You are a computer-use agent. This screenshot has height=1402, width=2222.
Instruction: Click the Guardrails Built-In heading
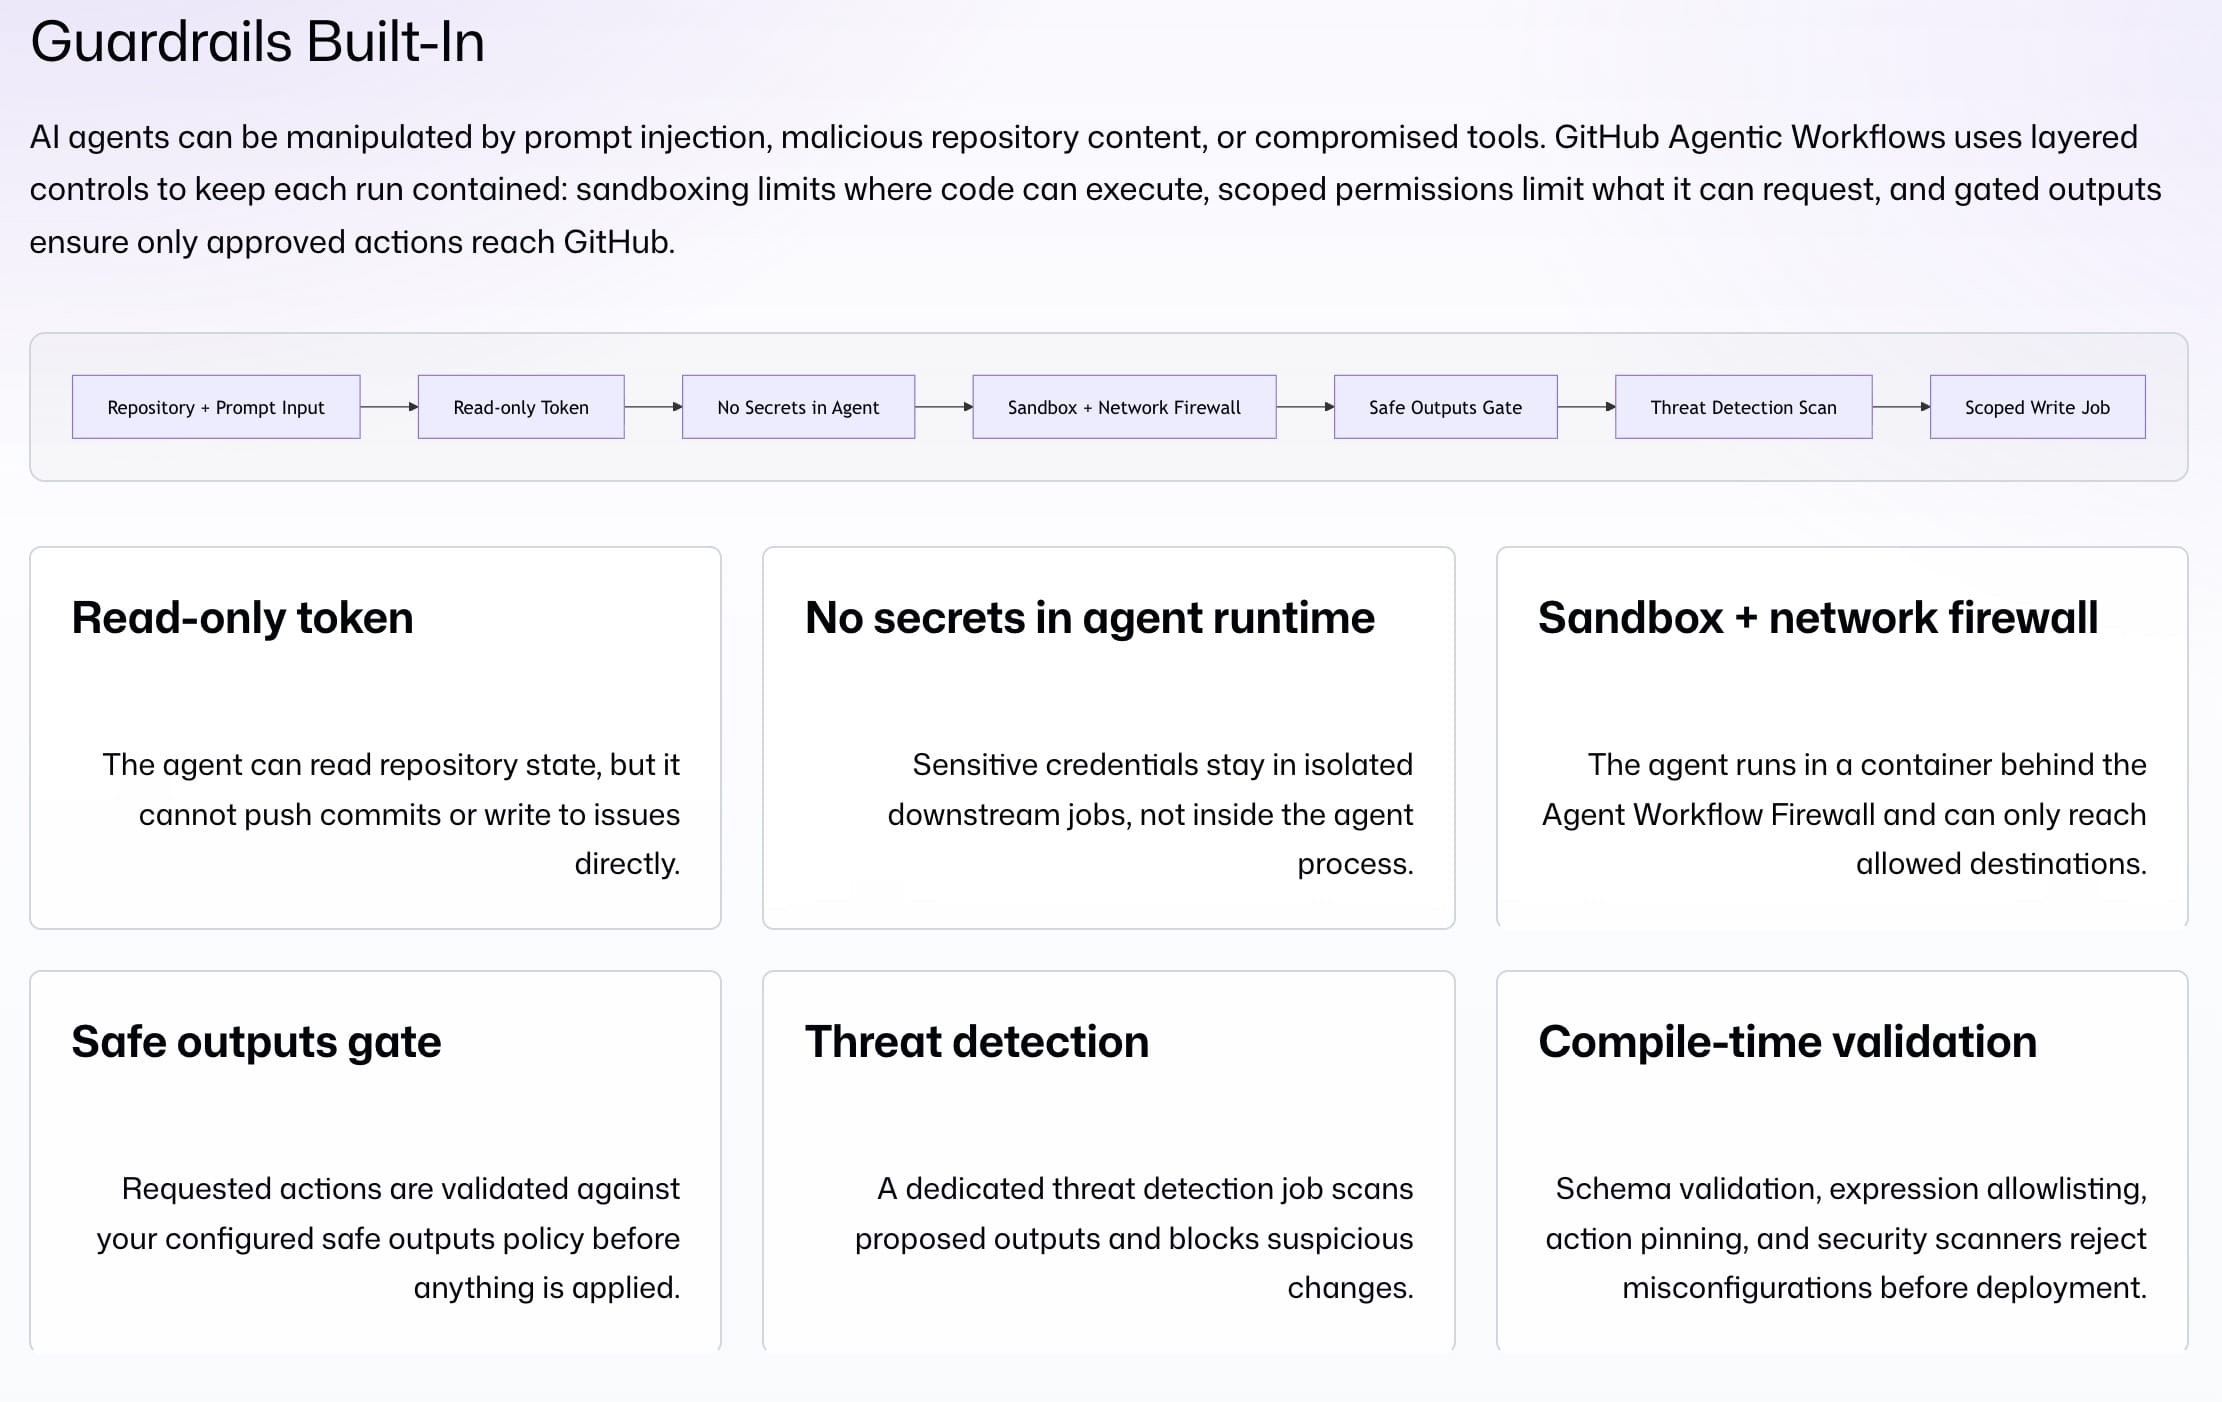257,42
